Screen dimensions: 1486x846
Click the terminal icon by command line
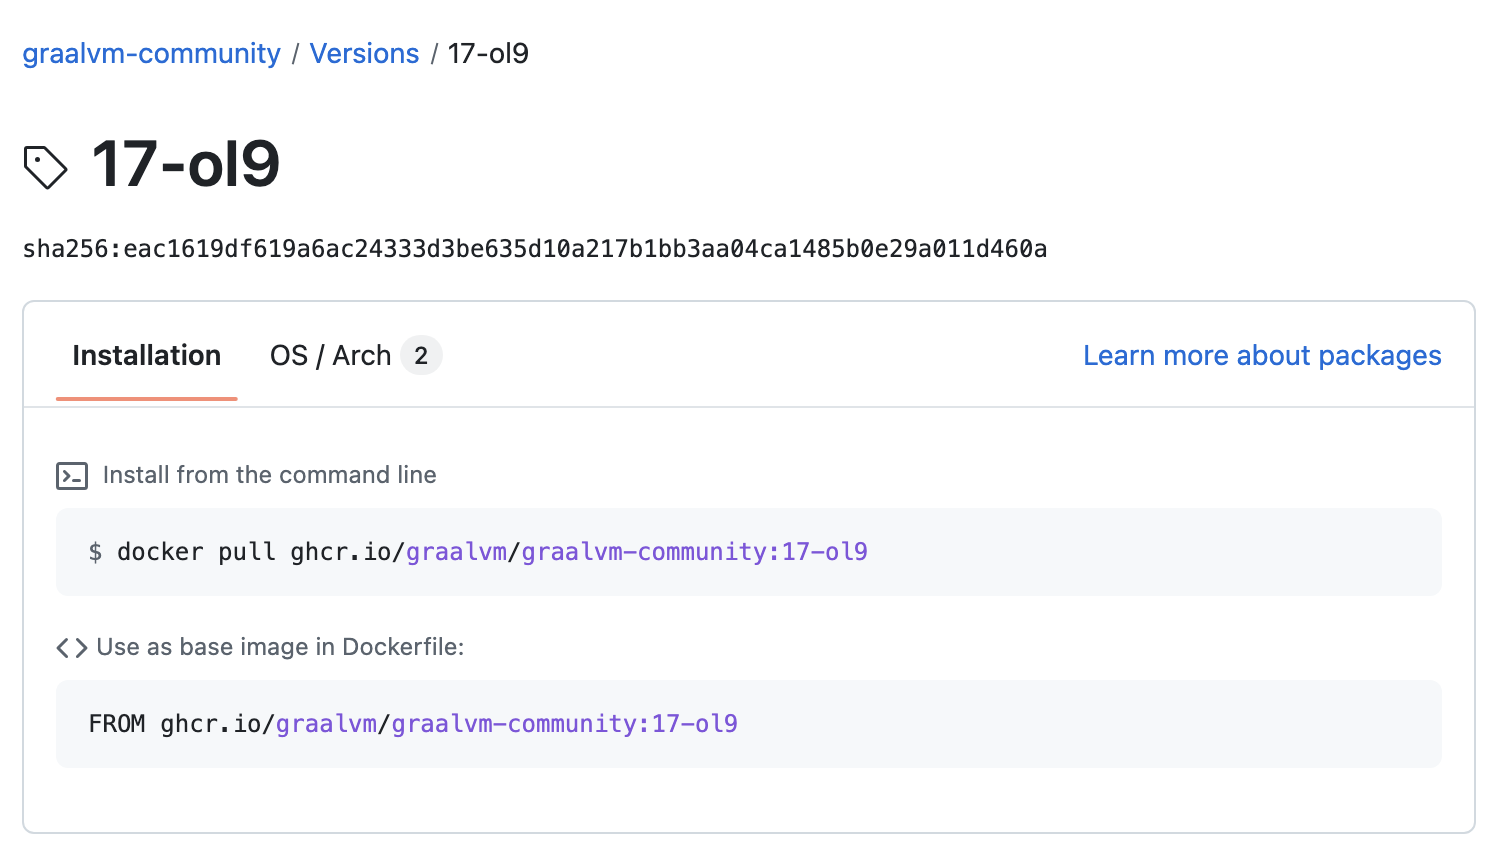[72, 475]
